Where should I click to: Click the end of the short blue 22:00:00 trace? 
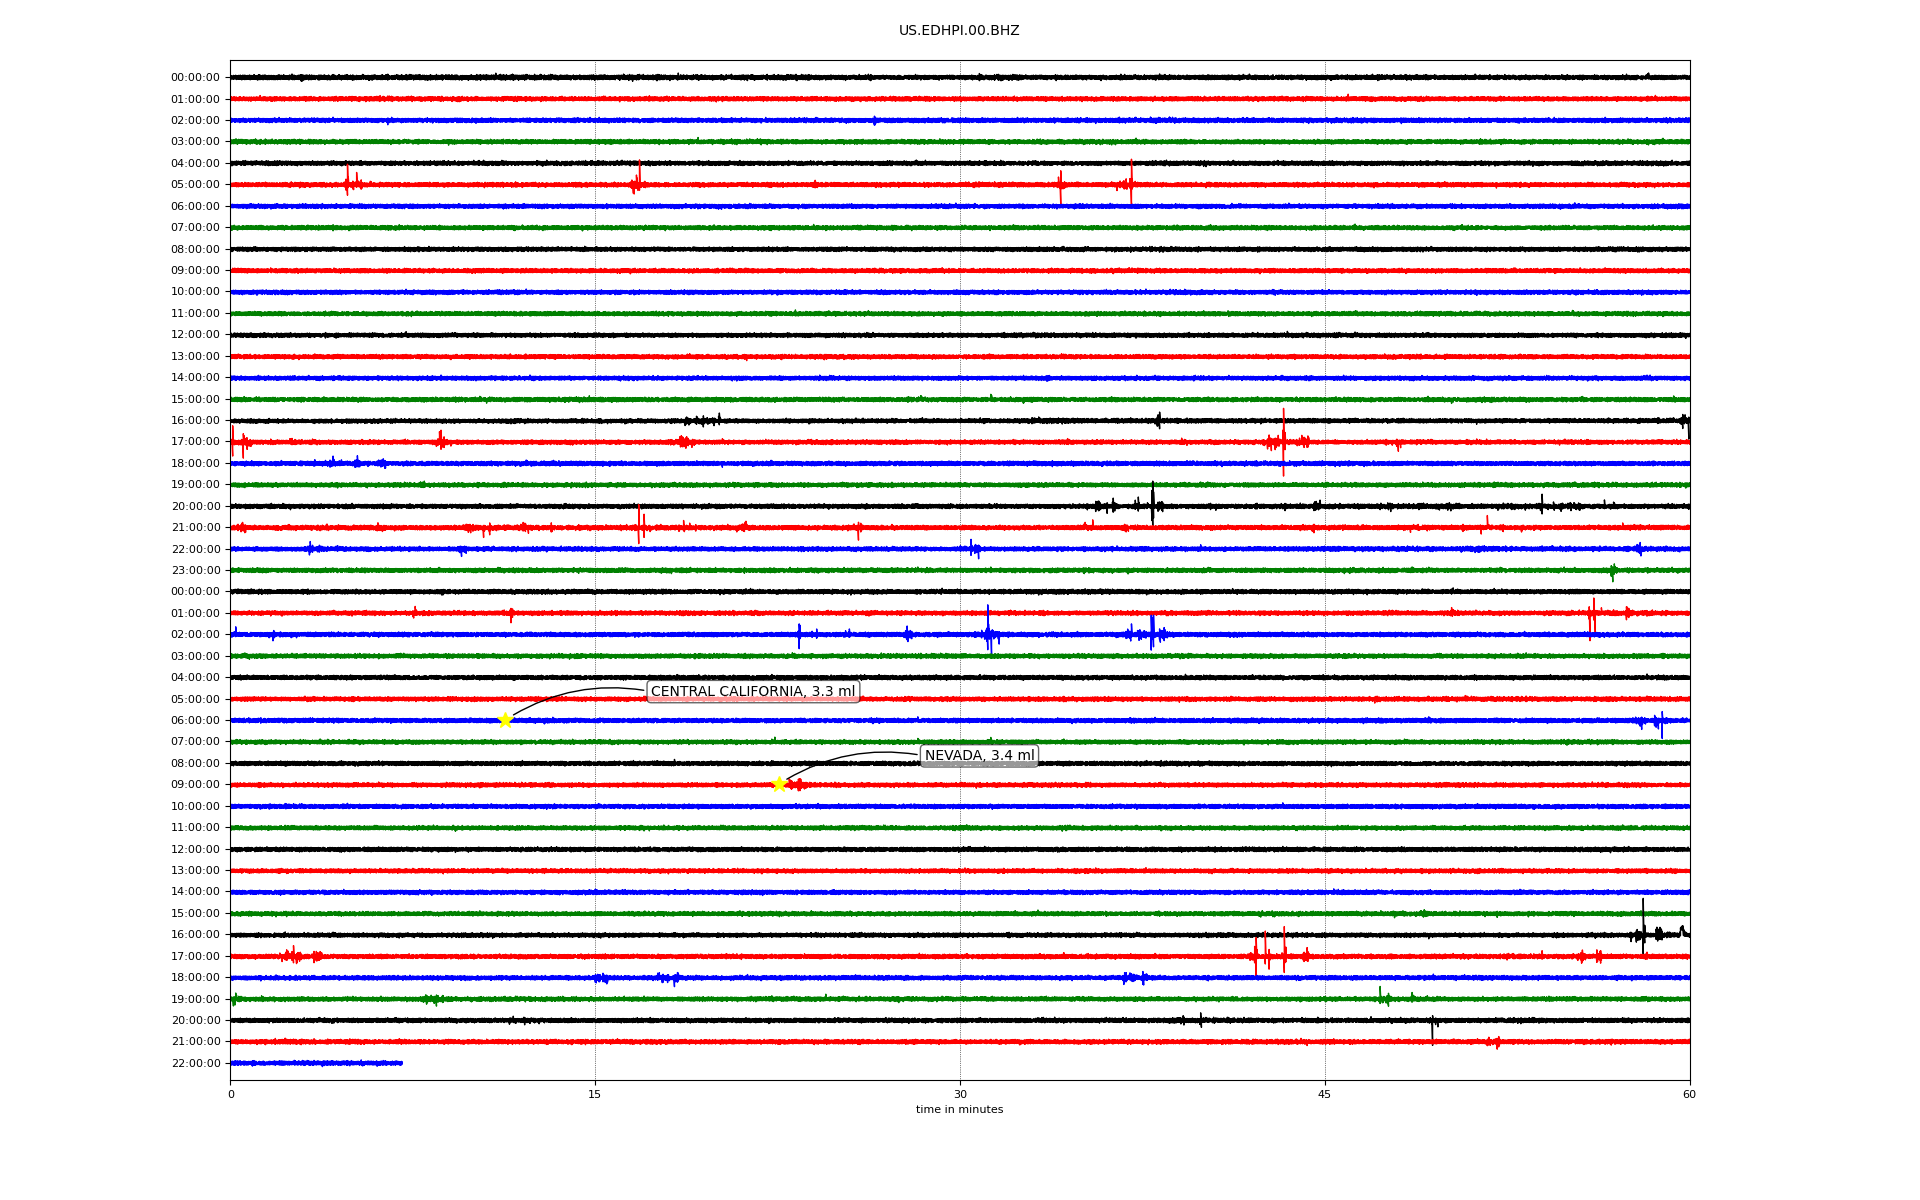point(401,1063)
